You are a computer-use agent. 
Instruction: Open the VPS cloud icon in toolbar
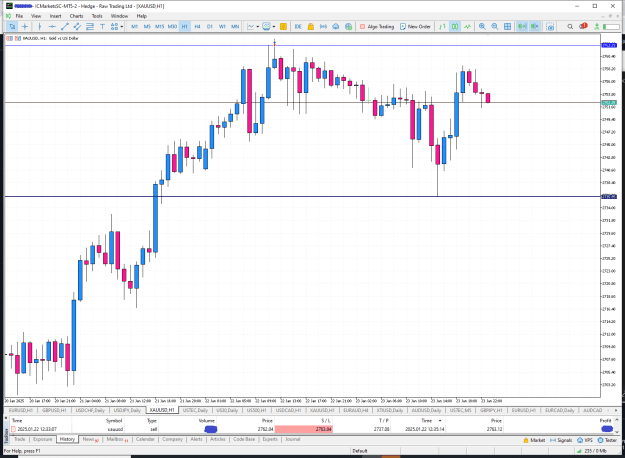coord(336,27)
